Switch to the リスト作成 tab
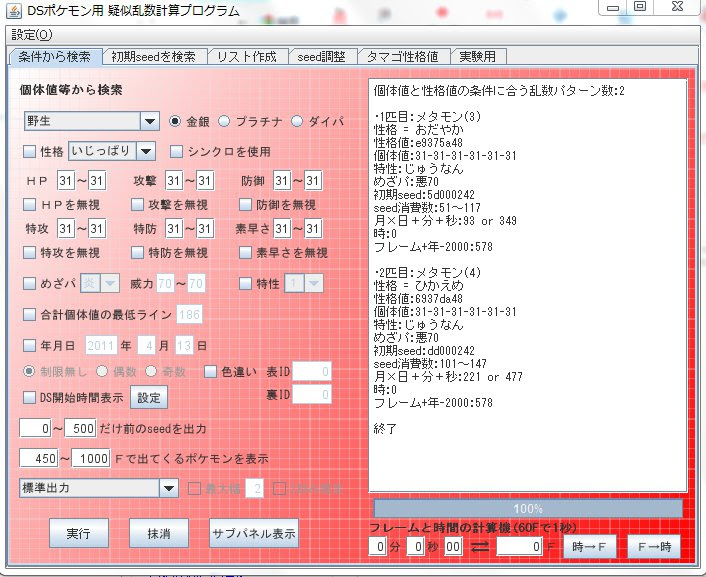 tap(247, 57)
